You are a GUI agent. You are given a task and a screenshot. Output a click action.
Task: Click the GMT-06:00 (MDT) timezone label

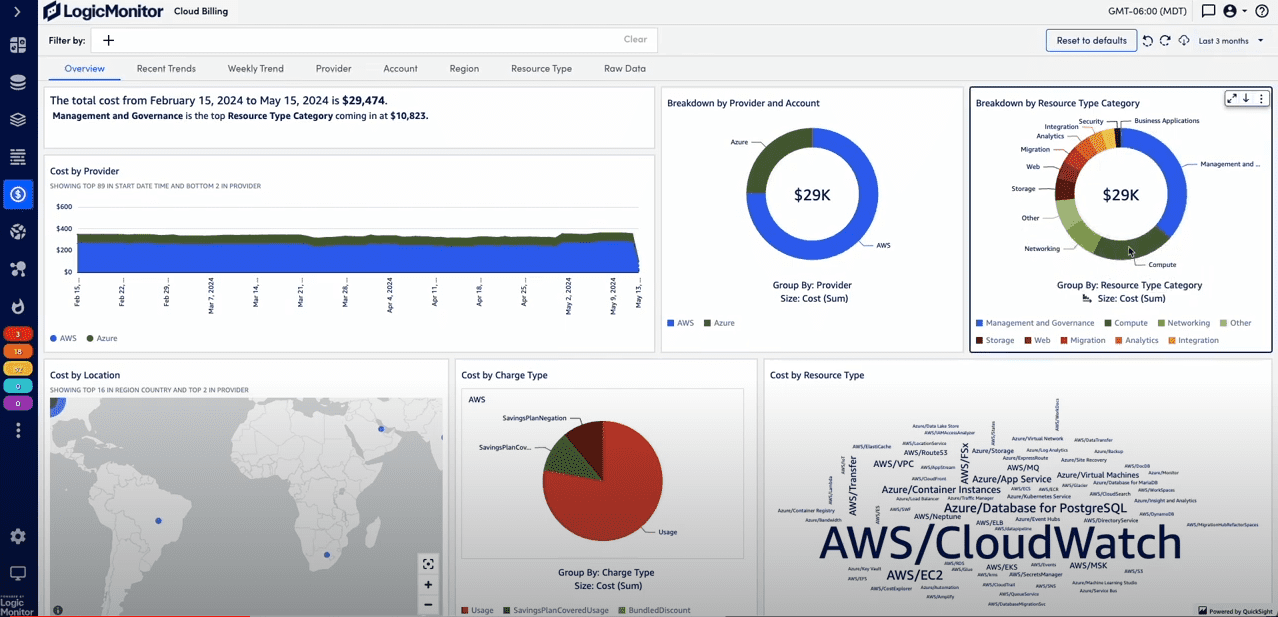[x=1148, y=12]
